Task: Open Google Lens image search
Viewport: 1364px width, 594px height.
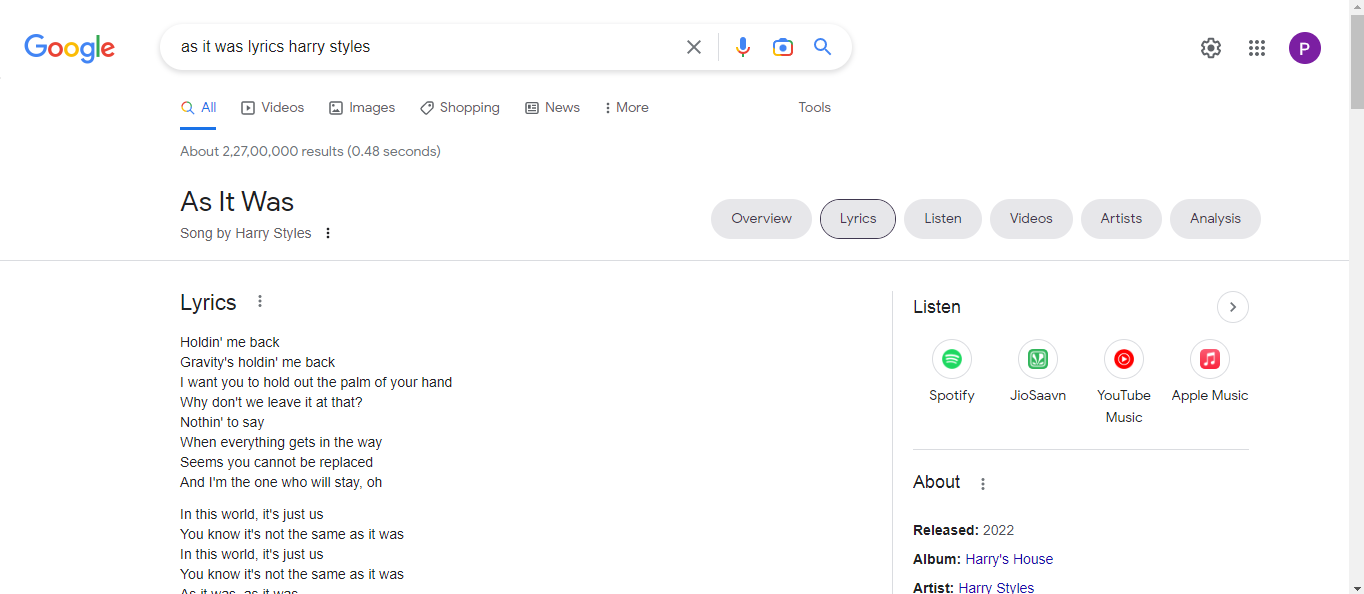Action: [x=782, y=47]
